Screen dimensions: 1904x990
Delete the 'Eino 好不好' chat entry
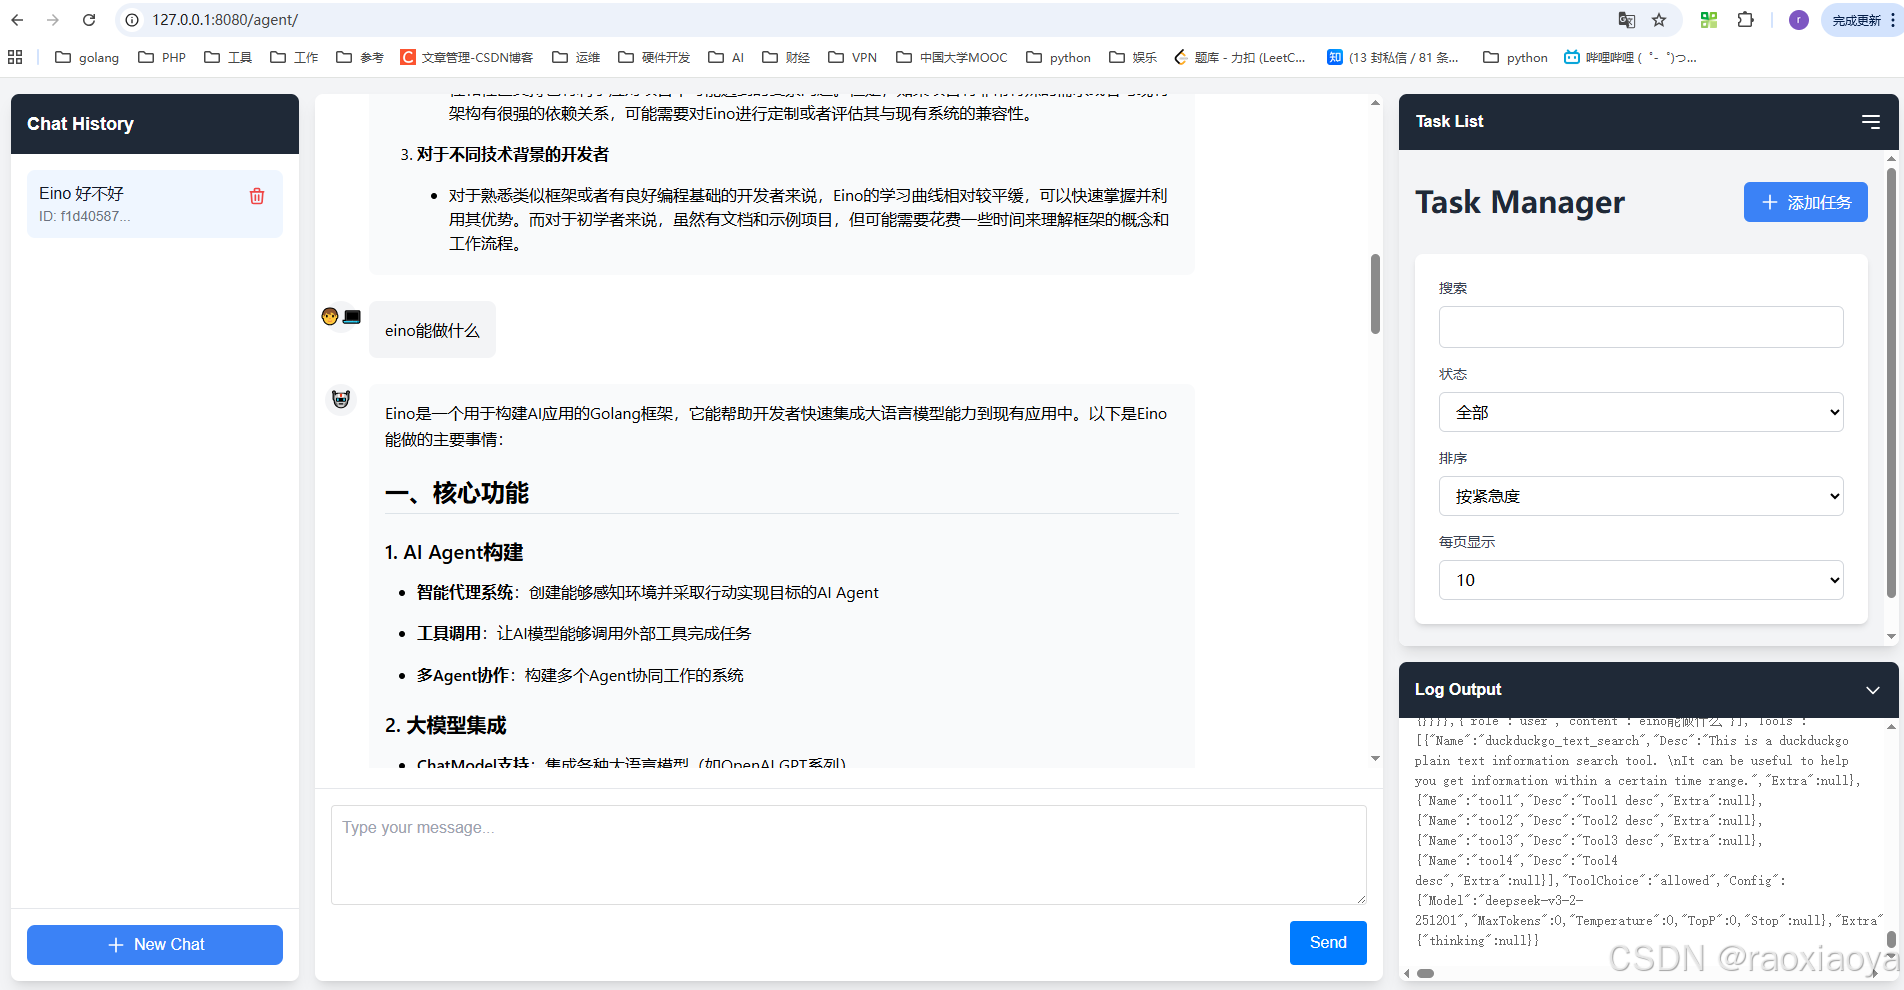tap(257, 196)
